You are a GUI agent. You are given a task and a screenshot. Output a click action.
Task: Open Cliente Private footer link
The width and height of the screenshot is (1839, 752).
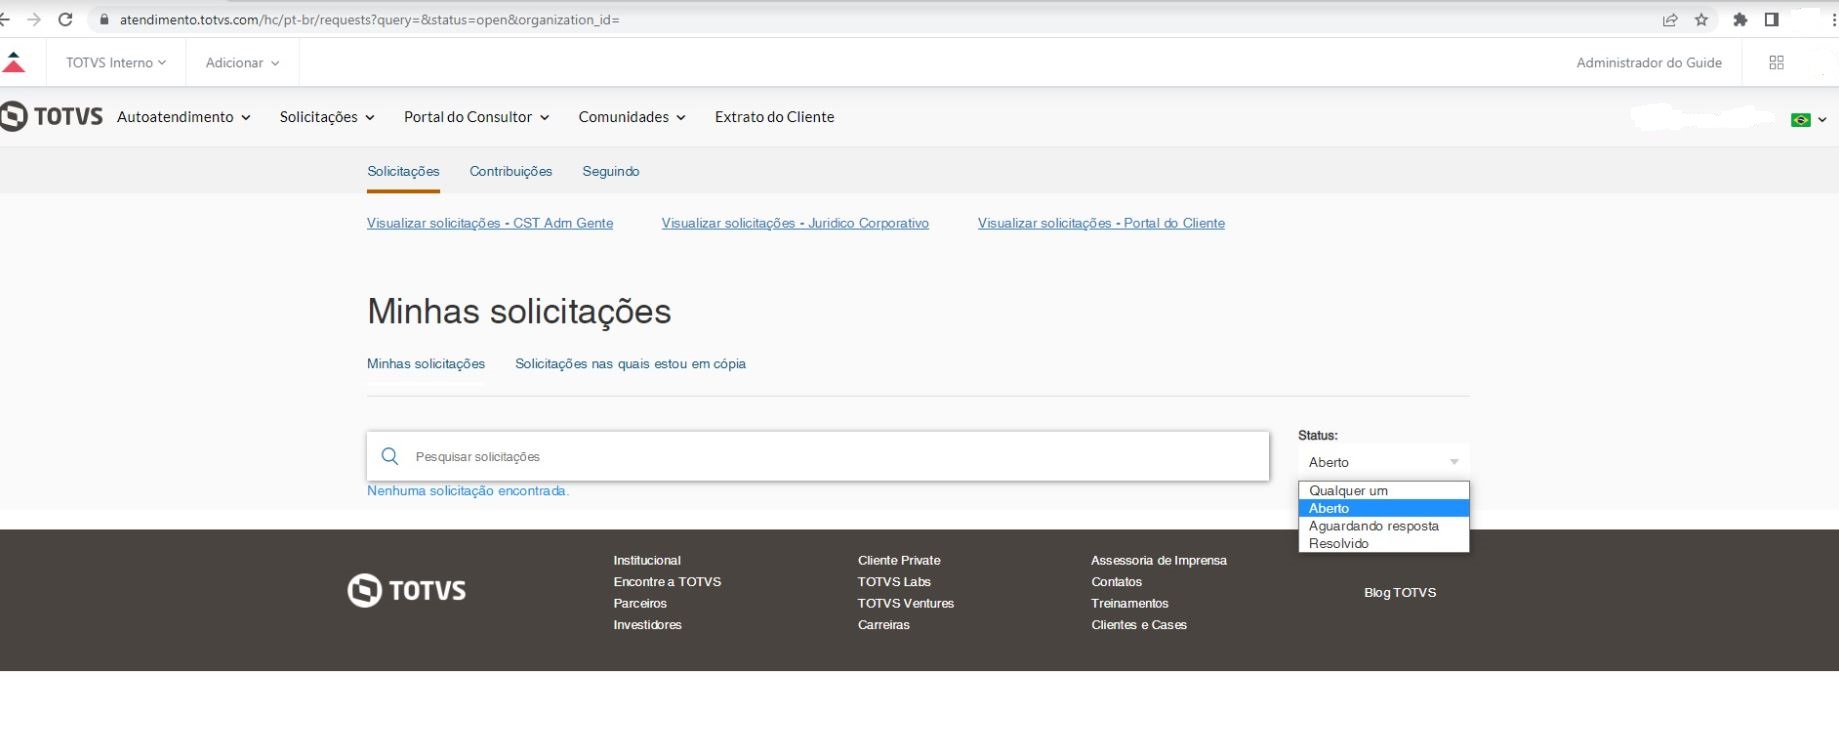point(899,561)
